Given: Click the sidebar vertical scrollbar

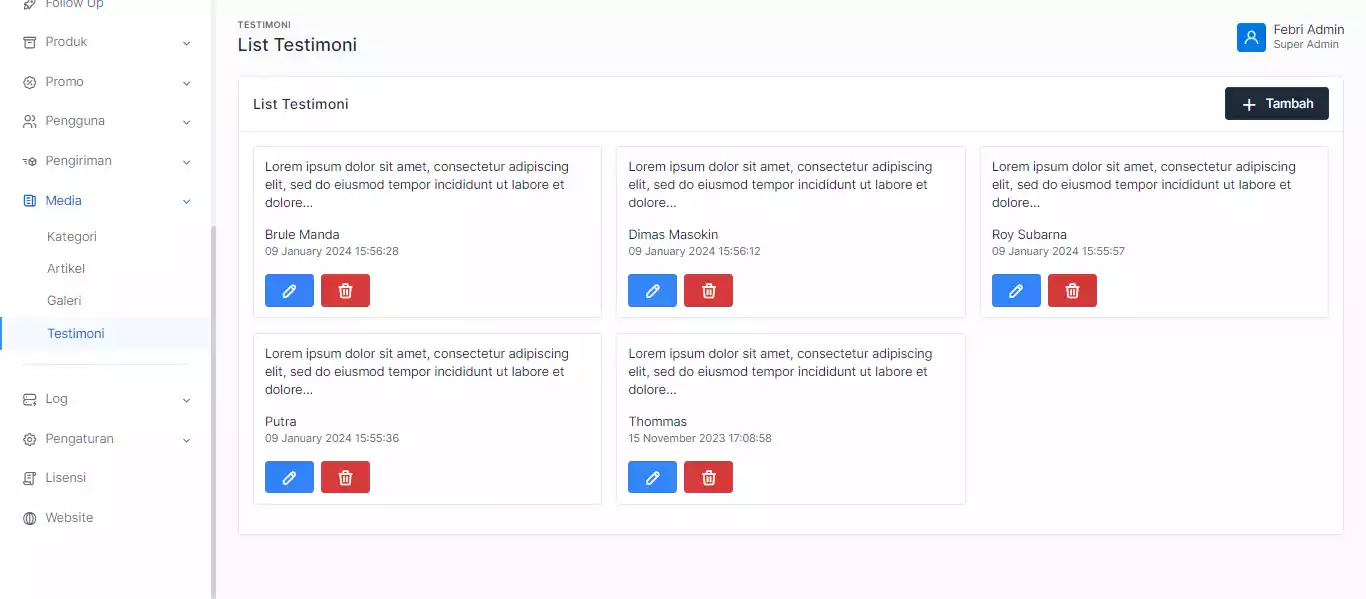Looking at the screenshot, I should tap(213, 400).
